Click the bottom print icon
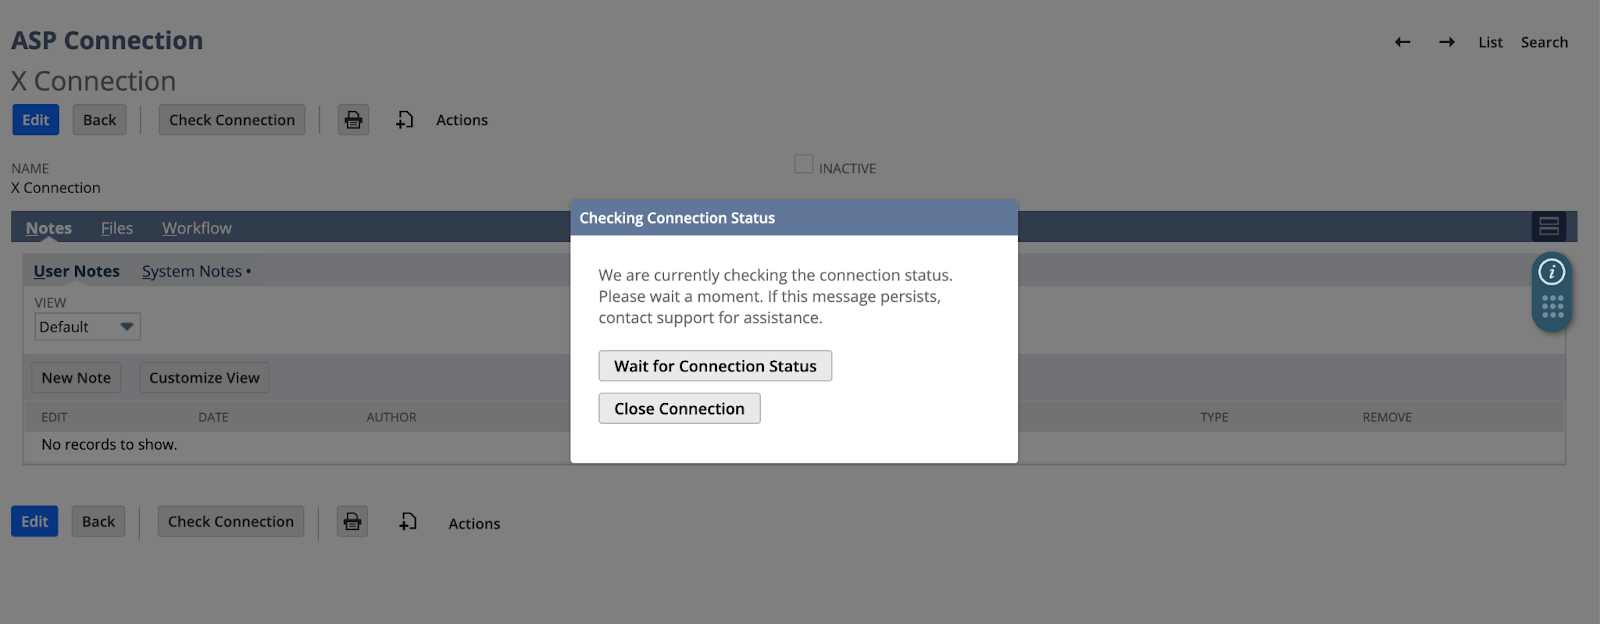This screenshot has width=1600, height=624. pyautogui.click(x=352, y=522)
